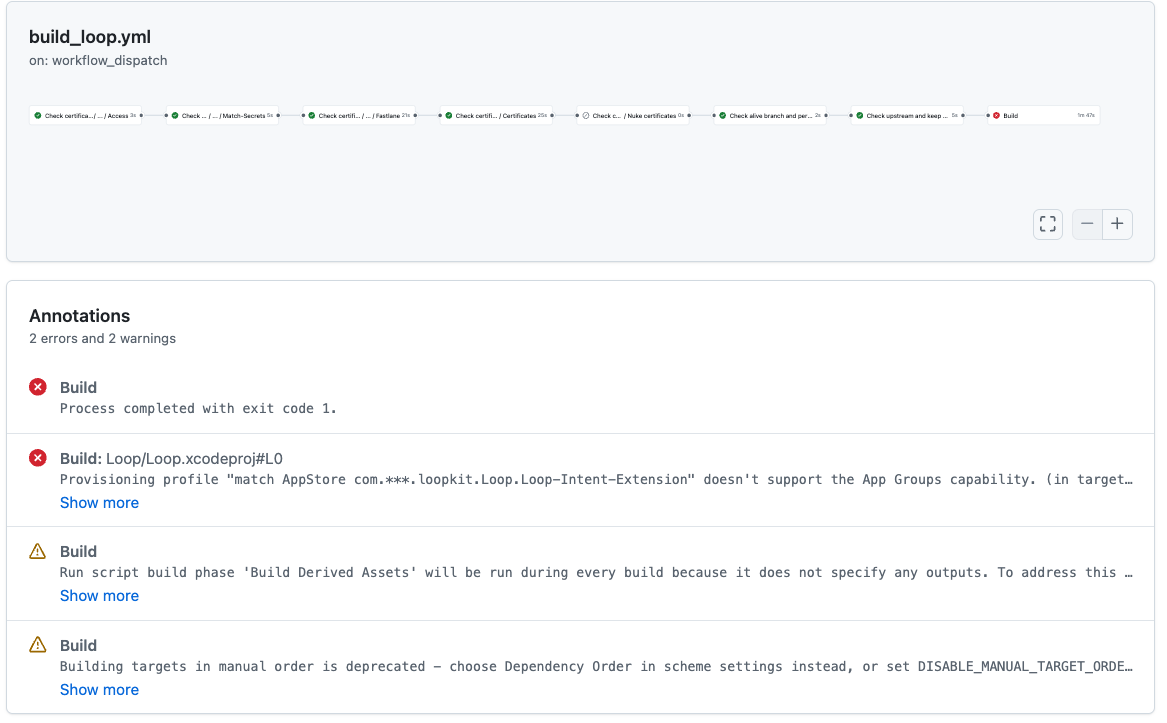
Task: Open the Check alive branch job node
Action: coord(770,115)
